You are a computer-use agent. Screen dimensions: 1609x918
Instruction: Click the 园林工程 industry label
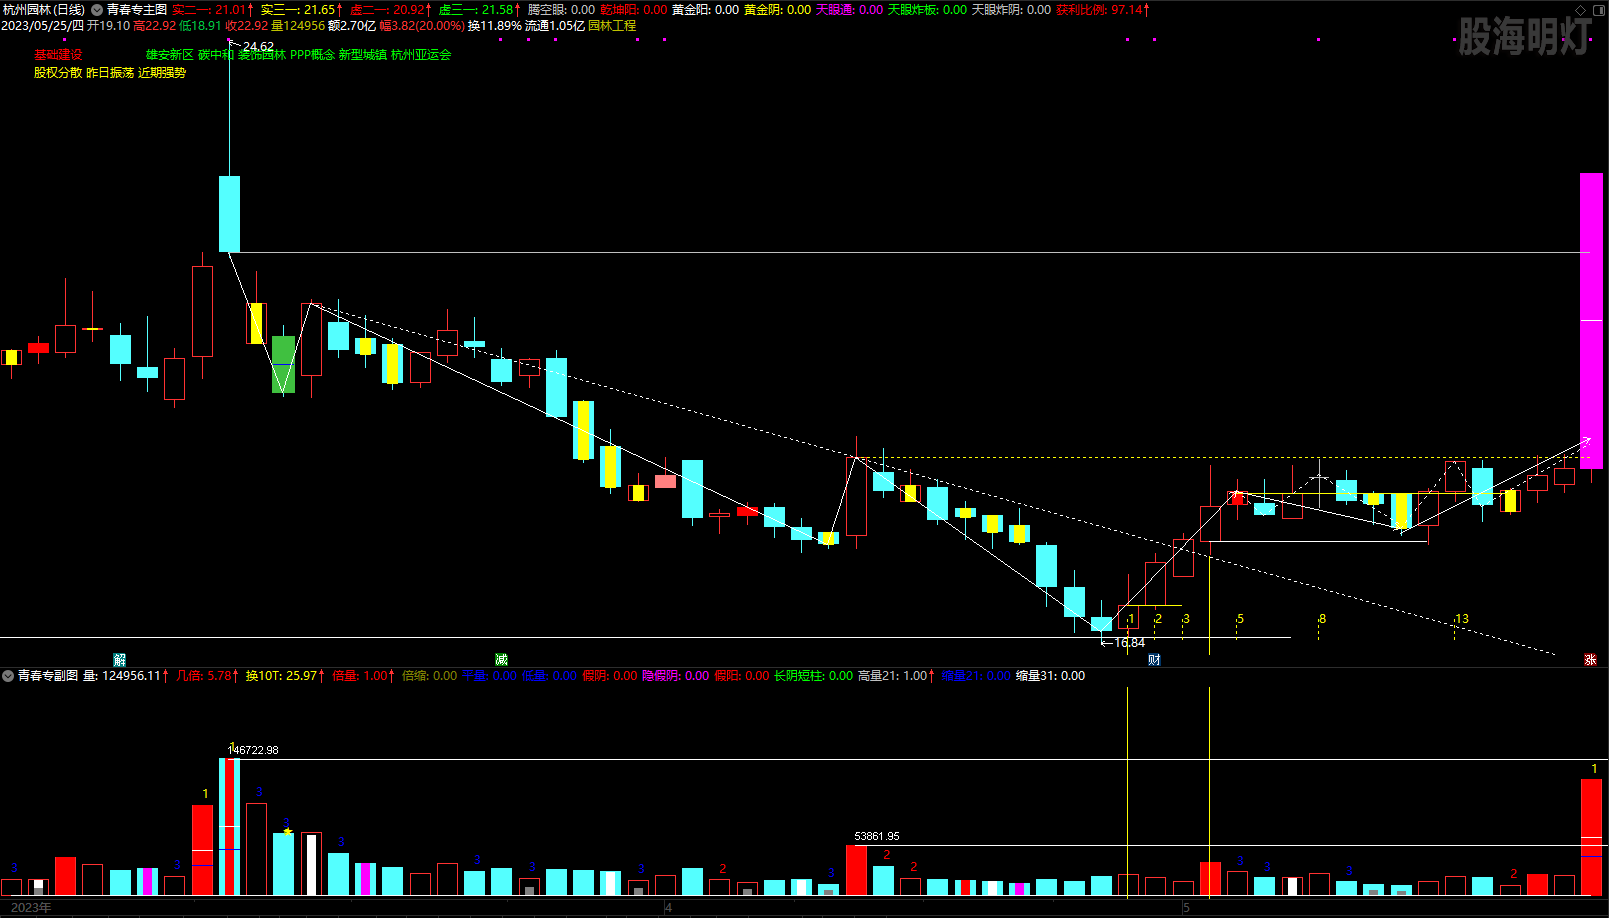click(x=612, y=26)
